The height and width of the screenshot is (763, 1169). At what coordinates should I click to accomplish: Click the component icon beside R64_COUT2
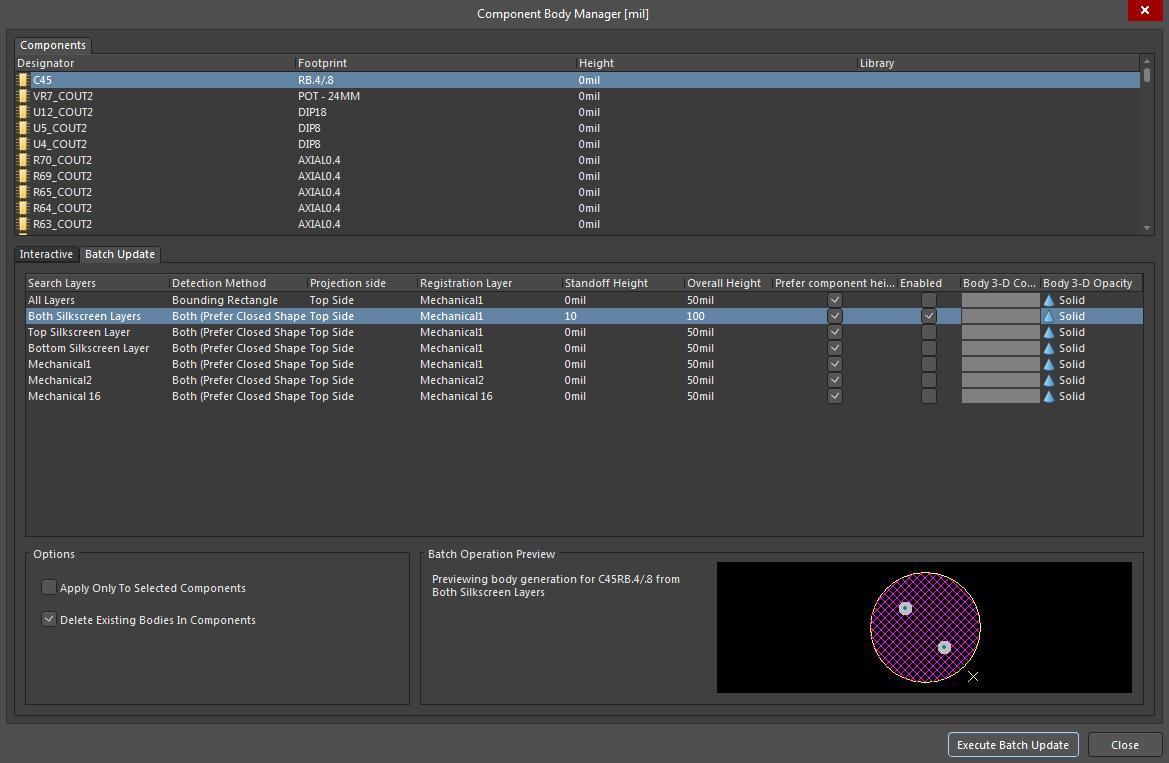tap(23, 208)
